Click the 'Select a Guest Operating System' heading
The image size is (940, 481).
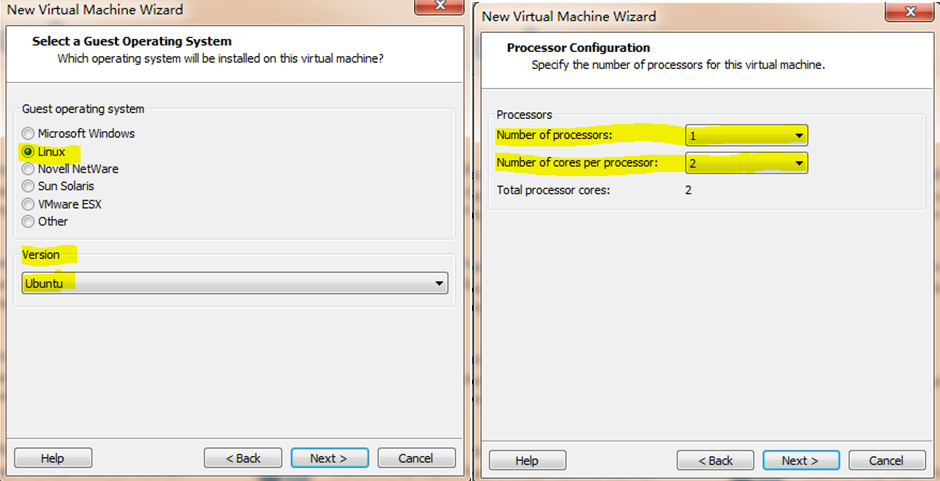click(132, 41)
